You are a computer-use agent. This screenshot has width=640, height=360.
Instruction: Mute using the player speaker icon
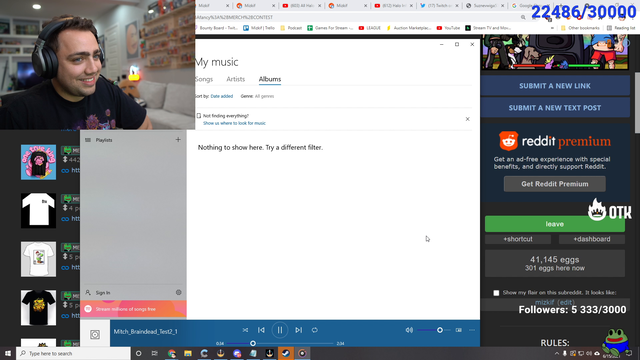409,330
